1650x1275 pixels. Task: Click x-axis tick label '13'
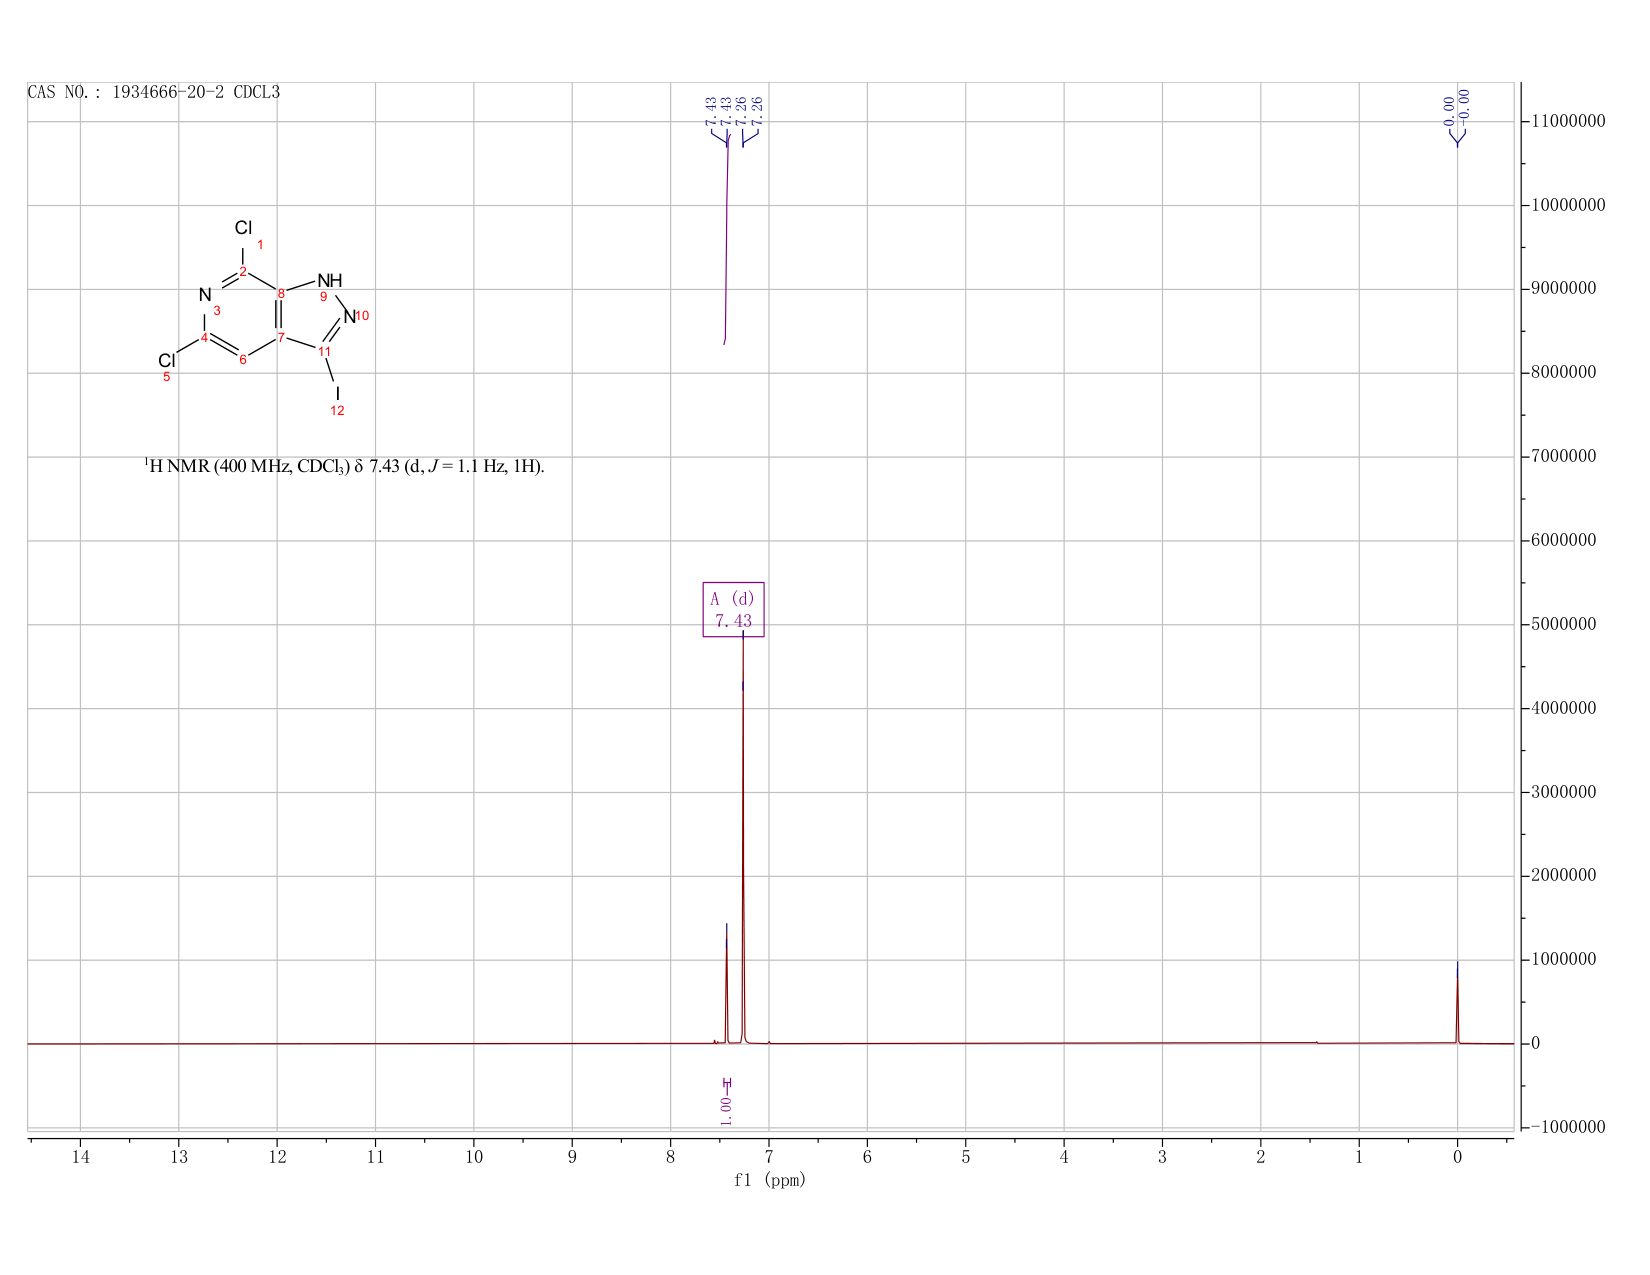179,1157
